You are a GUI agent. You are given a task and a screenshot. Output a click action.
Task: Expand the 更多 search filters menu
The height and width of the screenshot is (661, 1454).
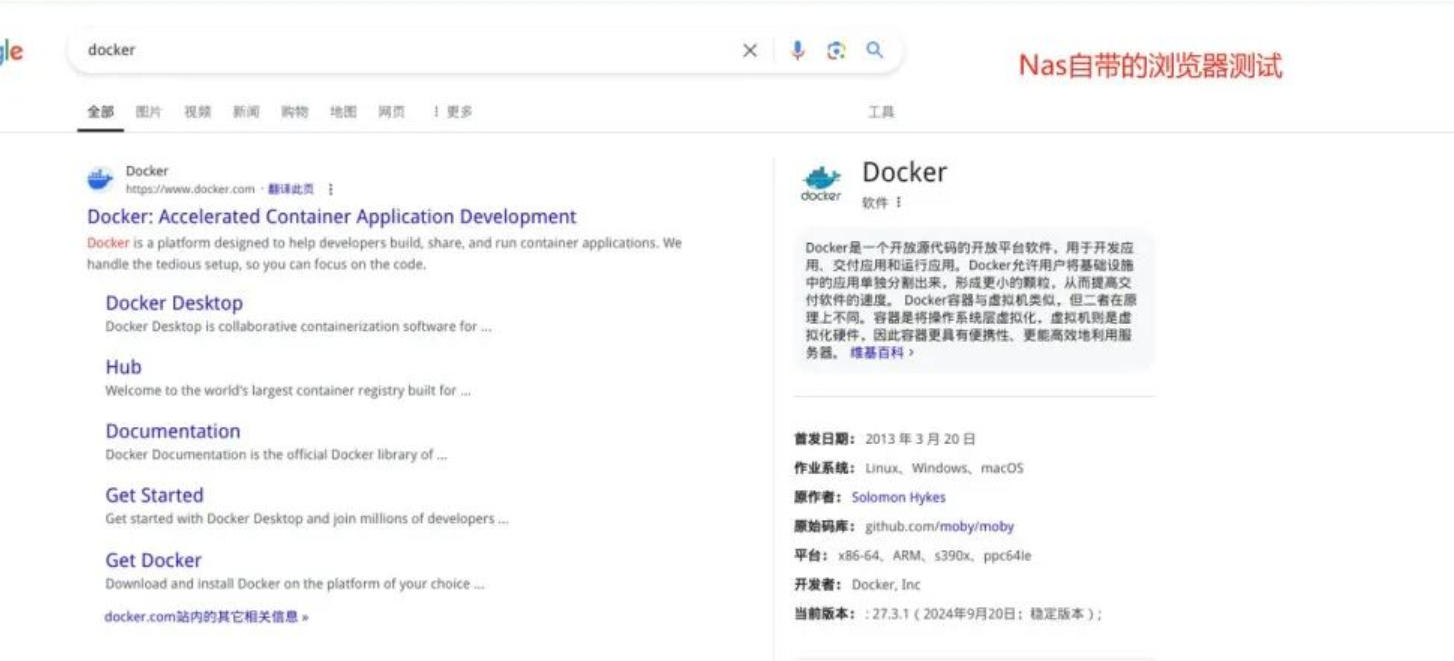[452, 112]
